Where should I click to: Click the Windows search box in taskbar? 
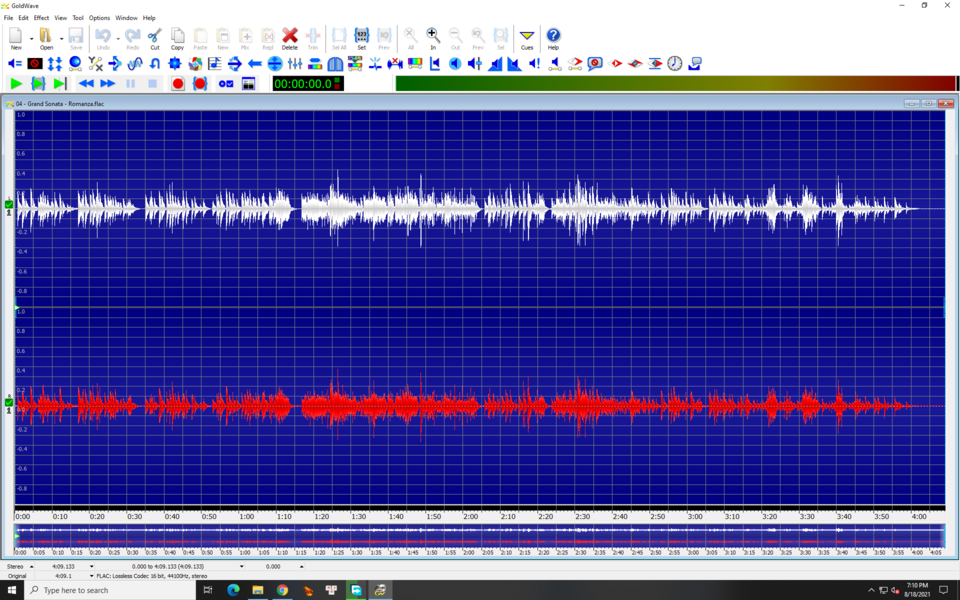tap(110, 590)
